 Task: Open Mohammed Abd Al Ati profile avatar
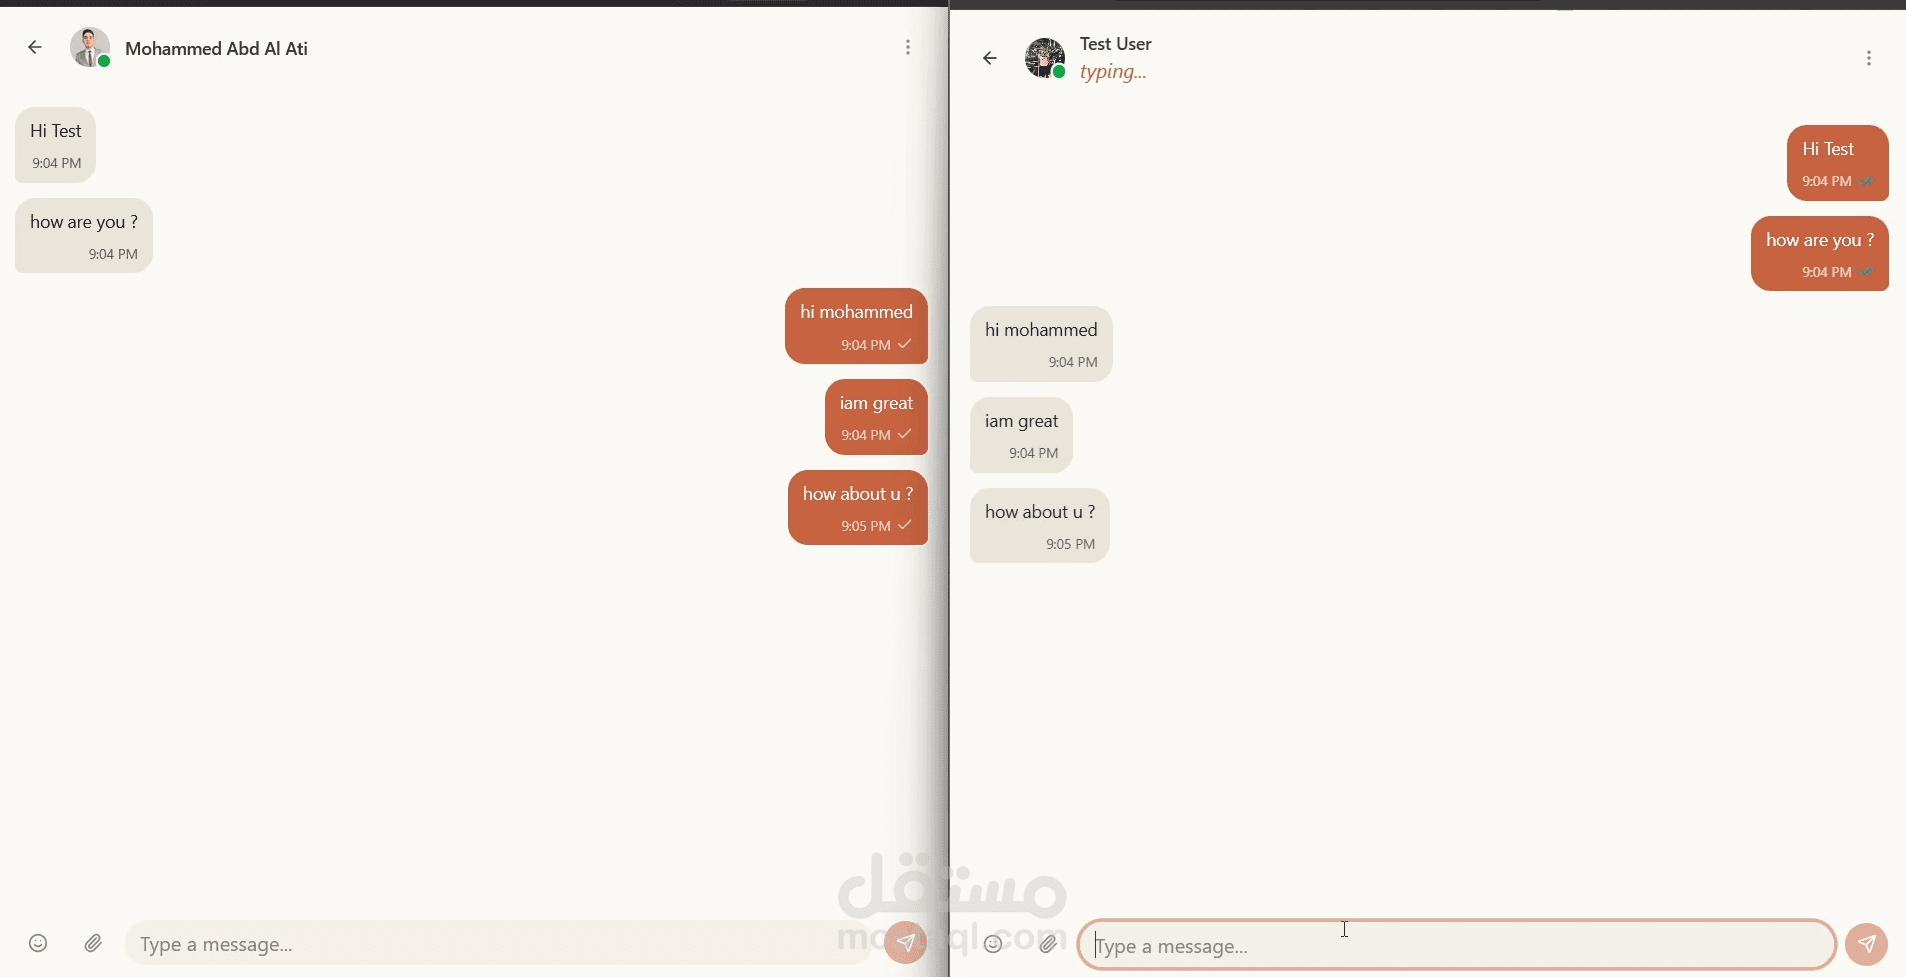pyautogui.click(x=89, y=47)
